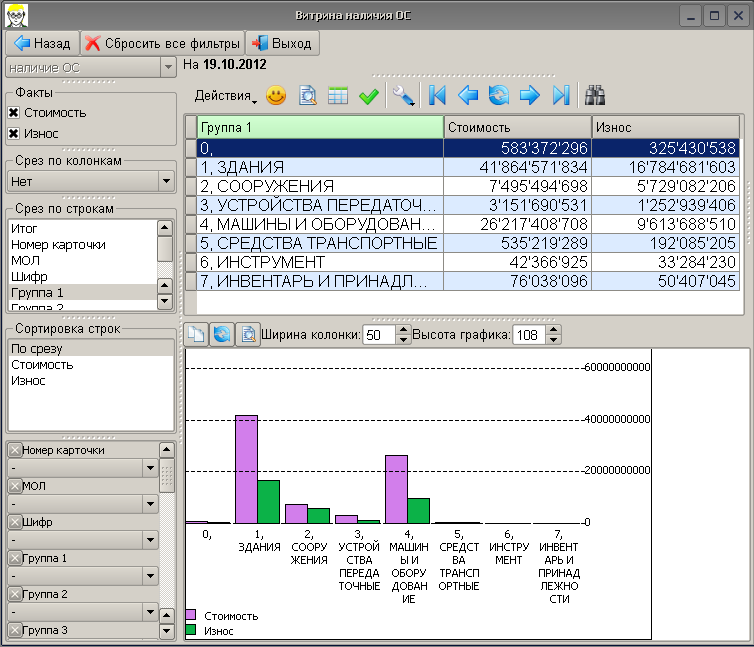
Task: Toggle the Износ fact checkbox
Action: point(14,133)
